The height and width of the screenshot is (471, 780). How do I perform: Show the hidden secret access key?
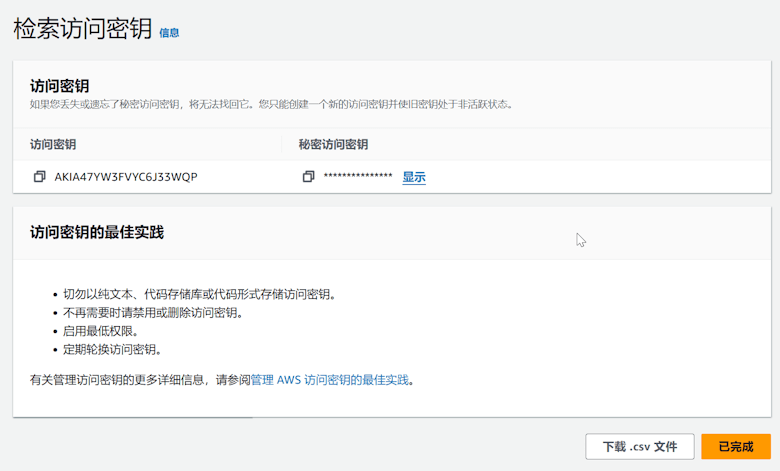[x=414, y=177]
